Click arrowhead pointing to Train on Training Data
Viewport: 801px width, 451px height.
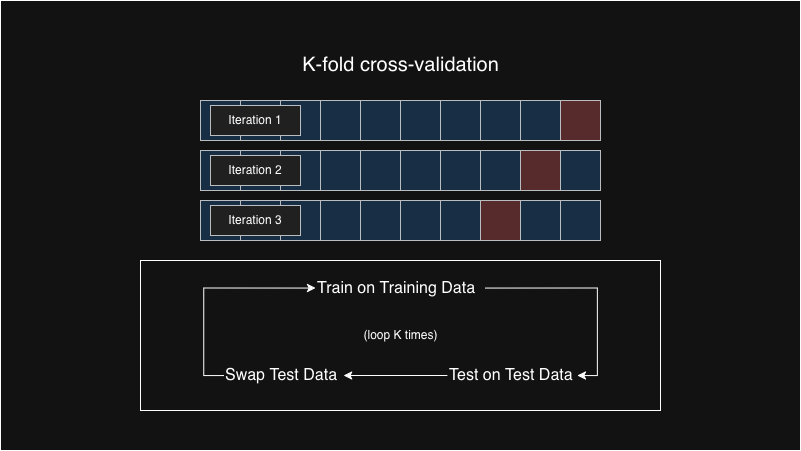[x=311, y=288]
